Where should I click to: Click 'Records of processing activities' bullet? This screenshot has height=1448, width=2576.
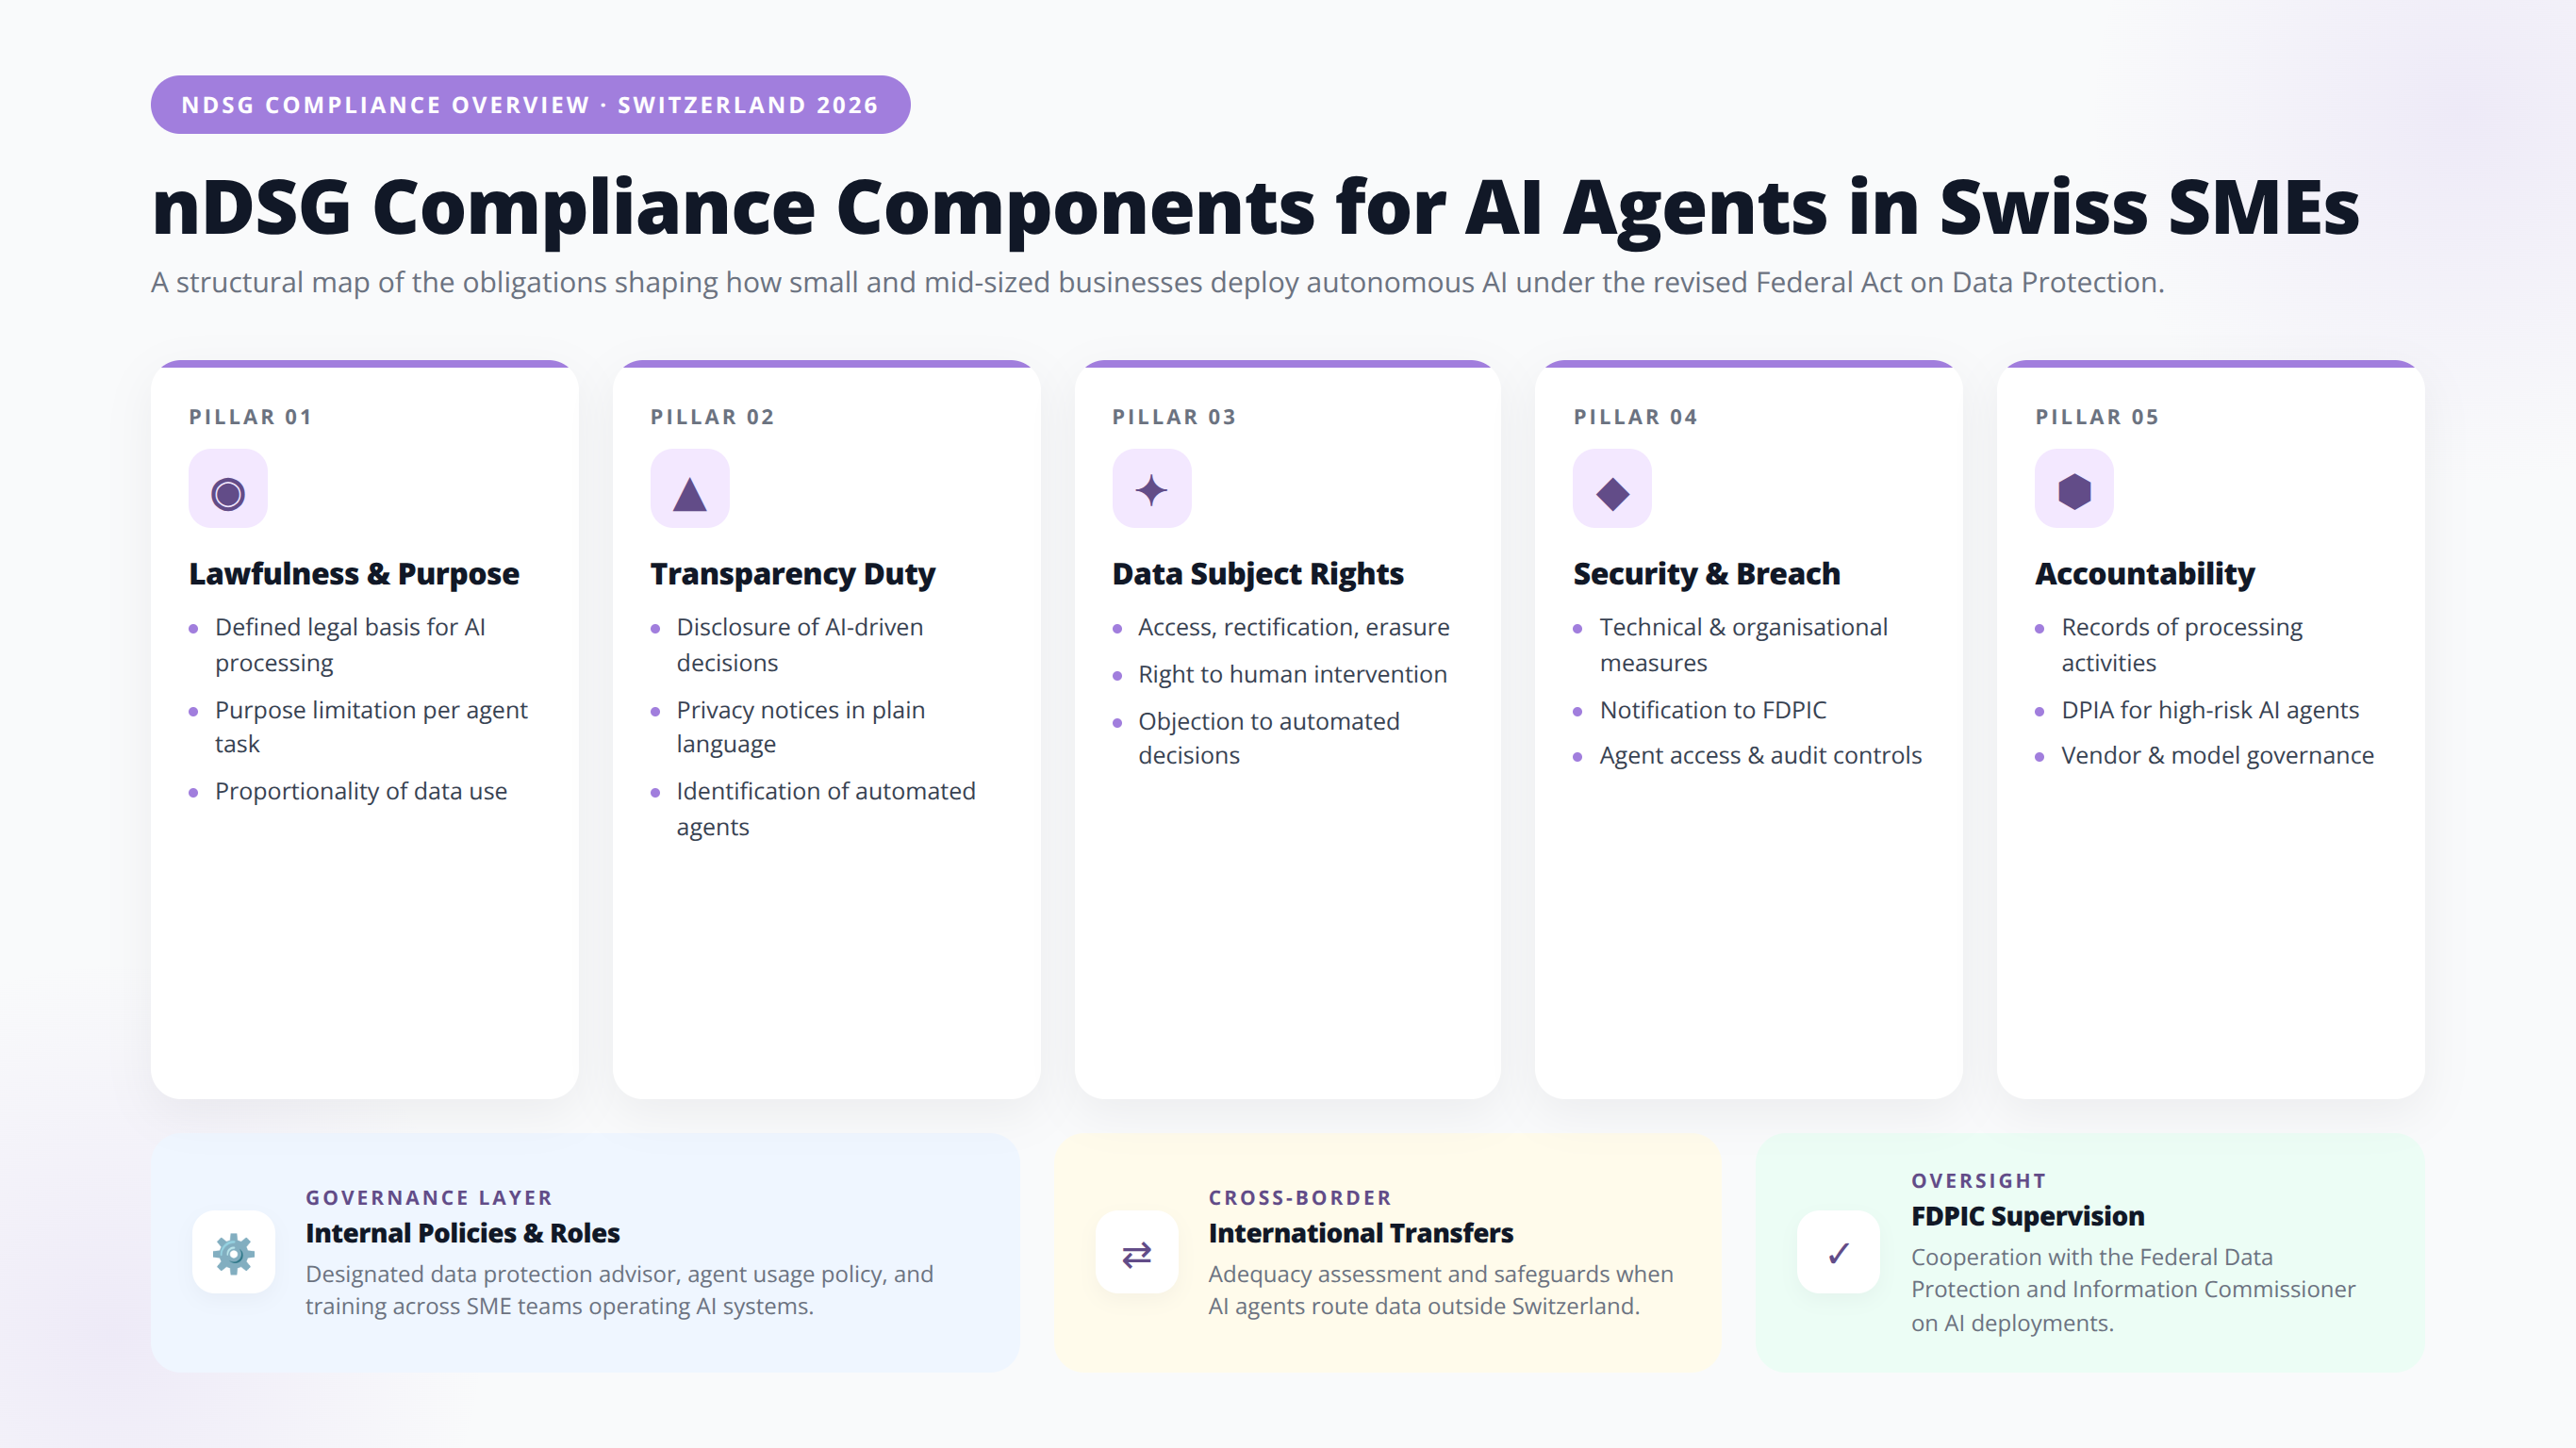click(2182, 645)
